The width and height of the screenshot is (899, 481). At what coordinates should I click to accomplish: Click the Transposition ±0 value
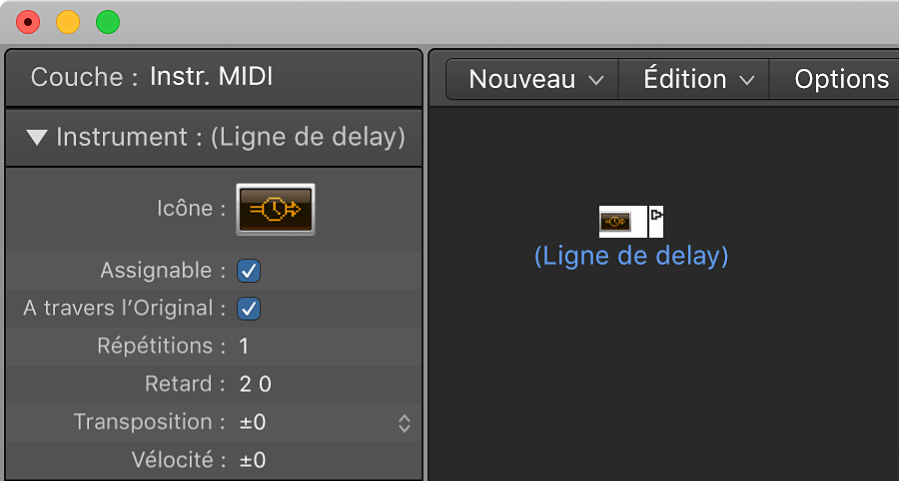[253, 422]
